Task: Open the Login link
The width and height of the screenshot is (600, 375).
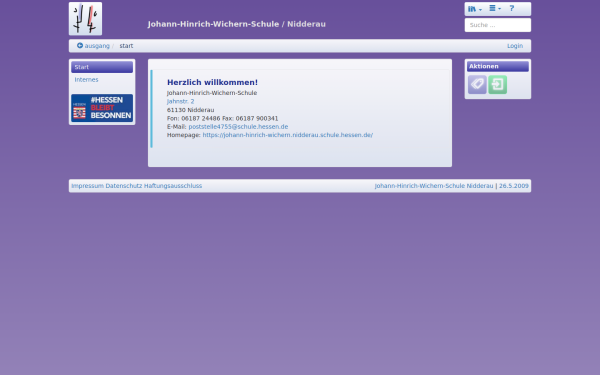Action: point(515,46)
